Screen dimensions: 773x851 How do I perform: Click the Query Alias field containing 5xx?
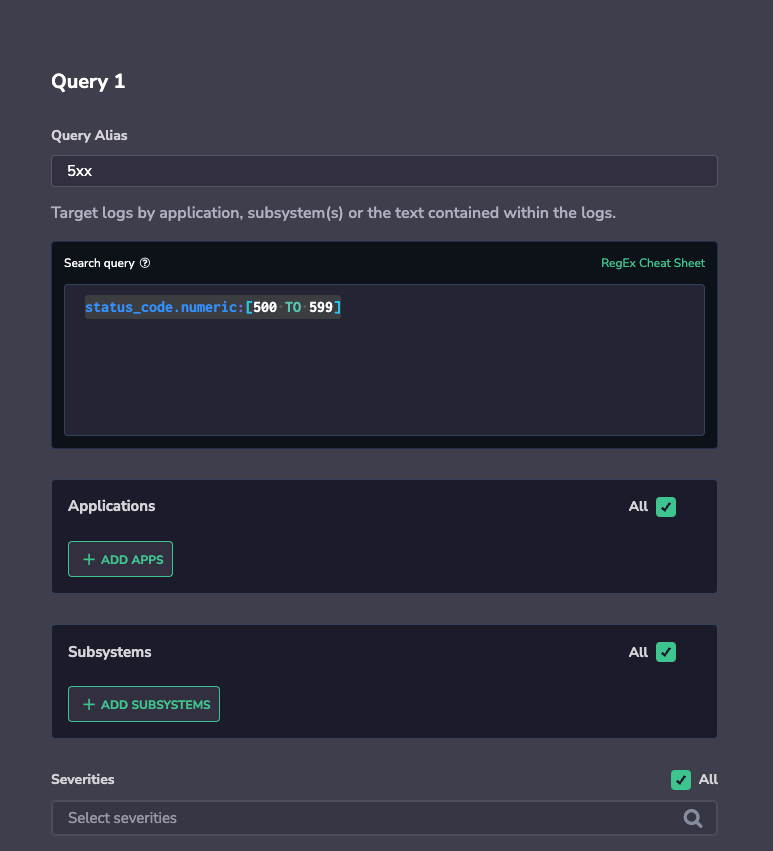pos(384,171)
